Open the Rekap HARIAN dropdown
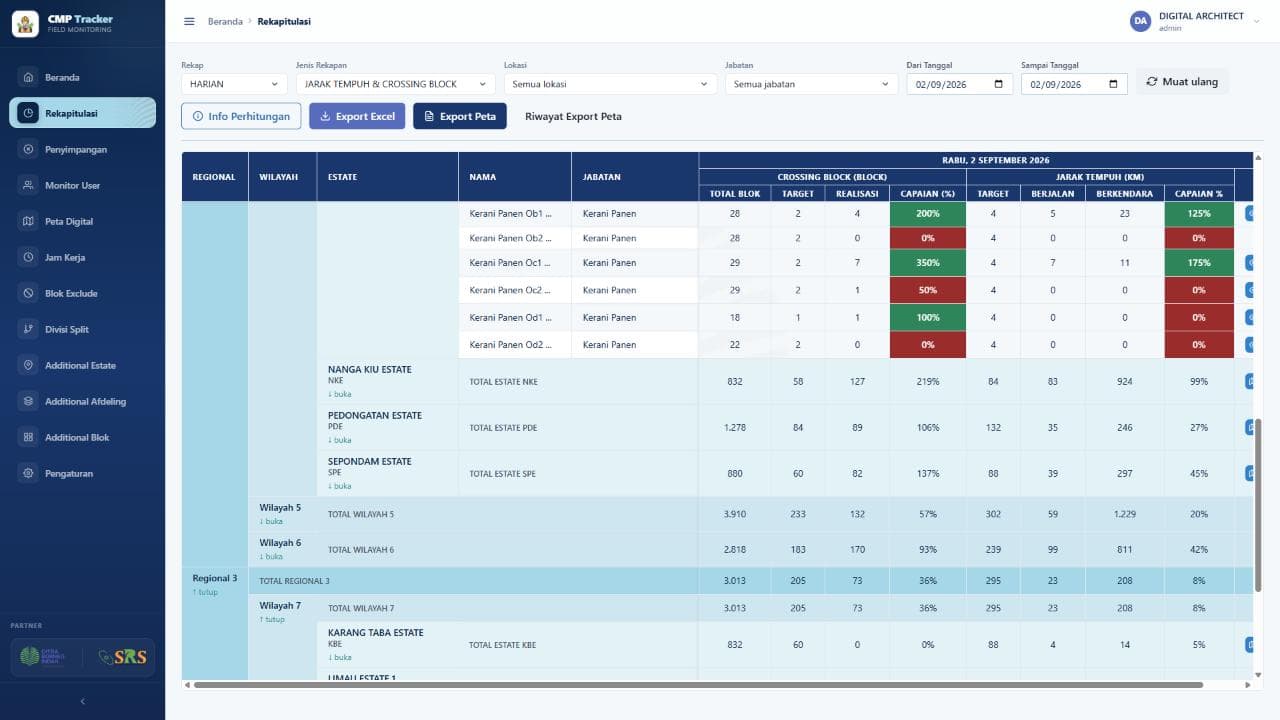The width and height of the screenshot is (1280, 720). 235,84
